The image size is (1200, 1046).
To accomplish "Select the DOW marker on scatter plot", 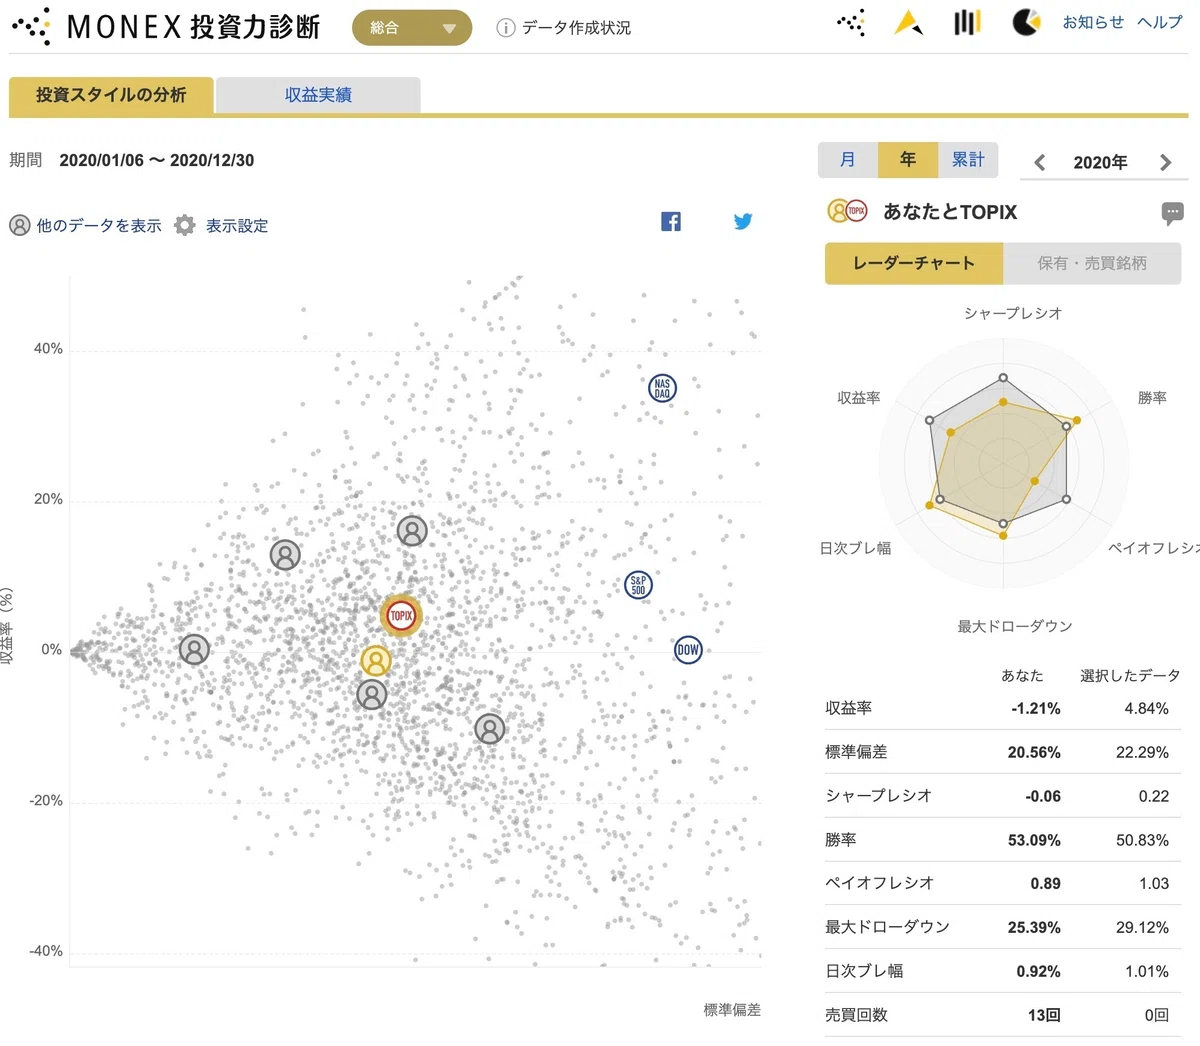I will coord(688,650).
